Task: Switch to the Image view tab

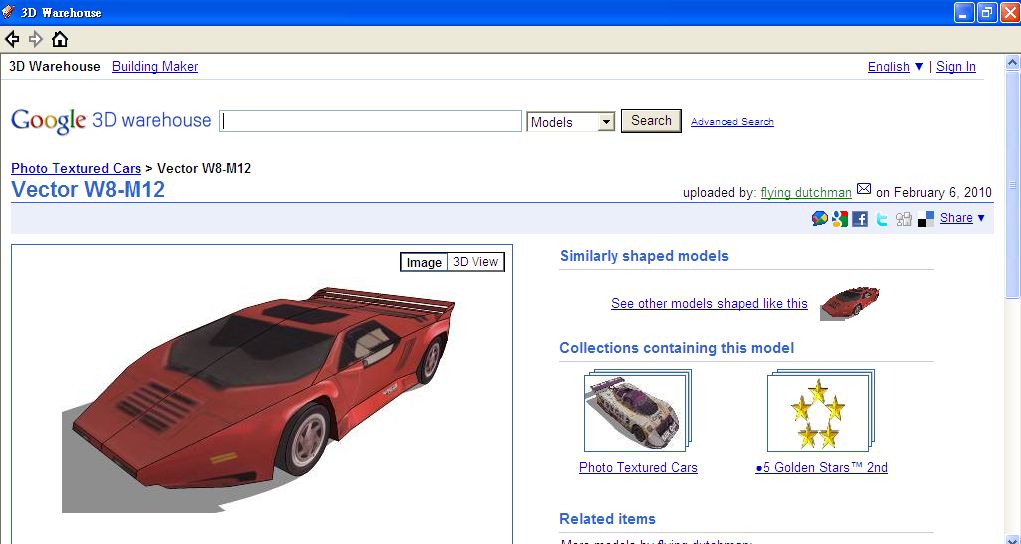Action: [x=424, y=262]
